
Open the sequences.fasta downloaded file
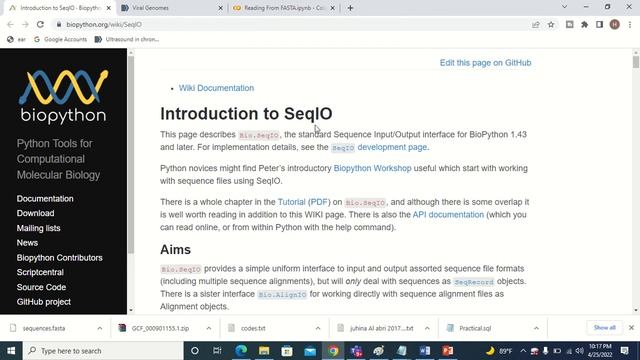pyautogui.click(x=44, y=328)
